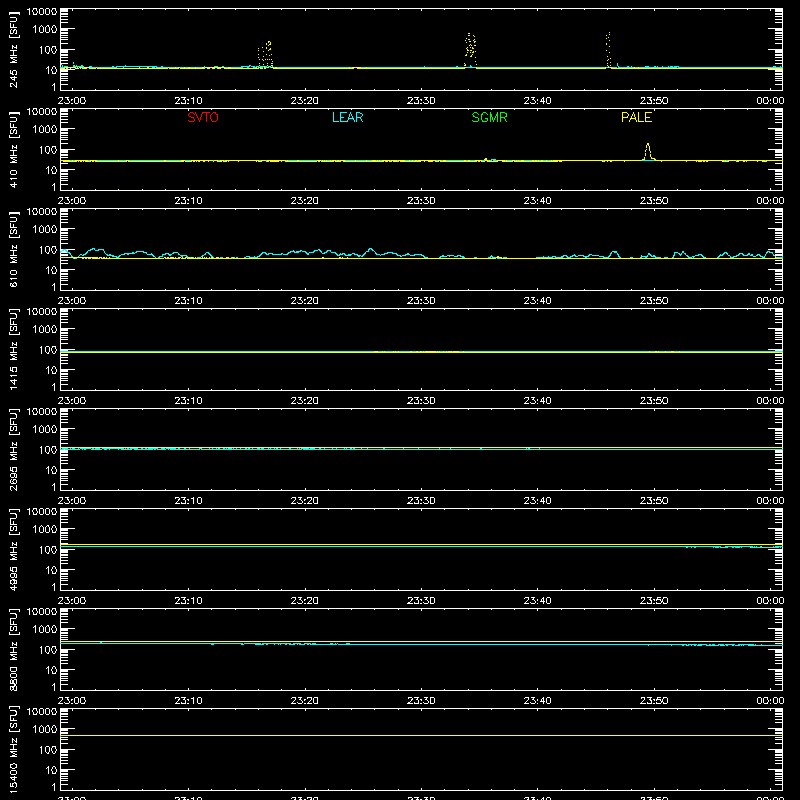Select the 410 MHz [SFU] axis label
800x800 pixels.
13,149
